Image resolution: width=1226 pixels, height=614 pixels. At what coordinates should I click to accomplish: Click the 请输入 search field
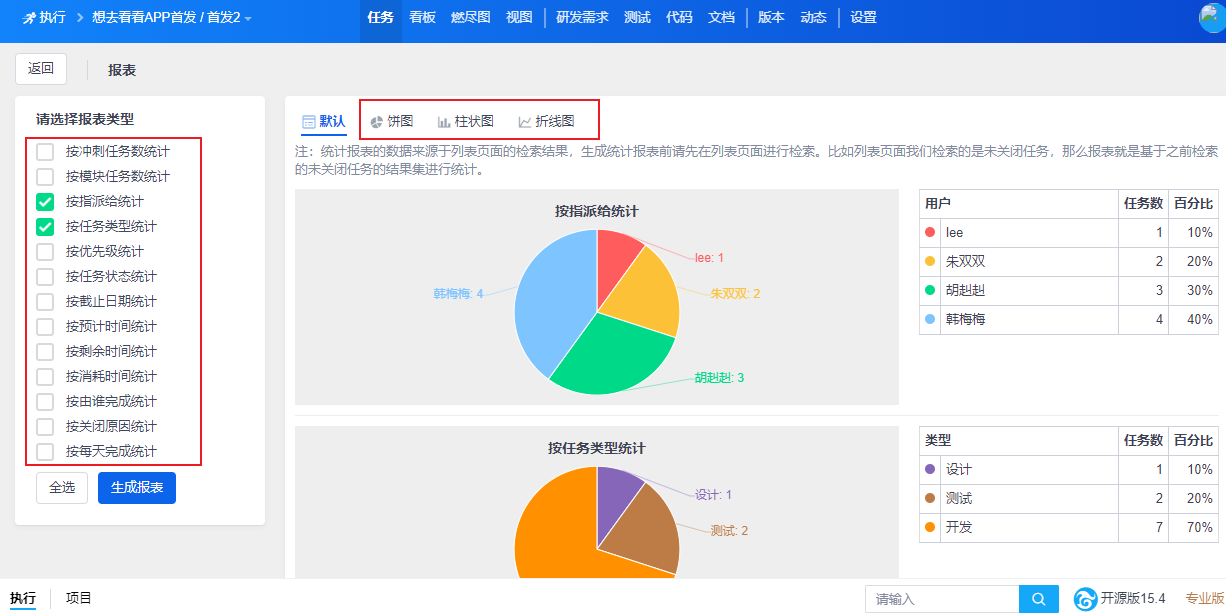[942, 599]
